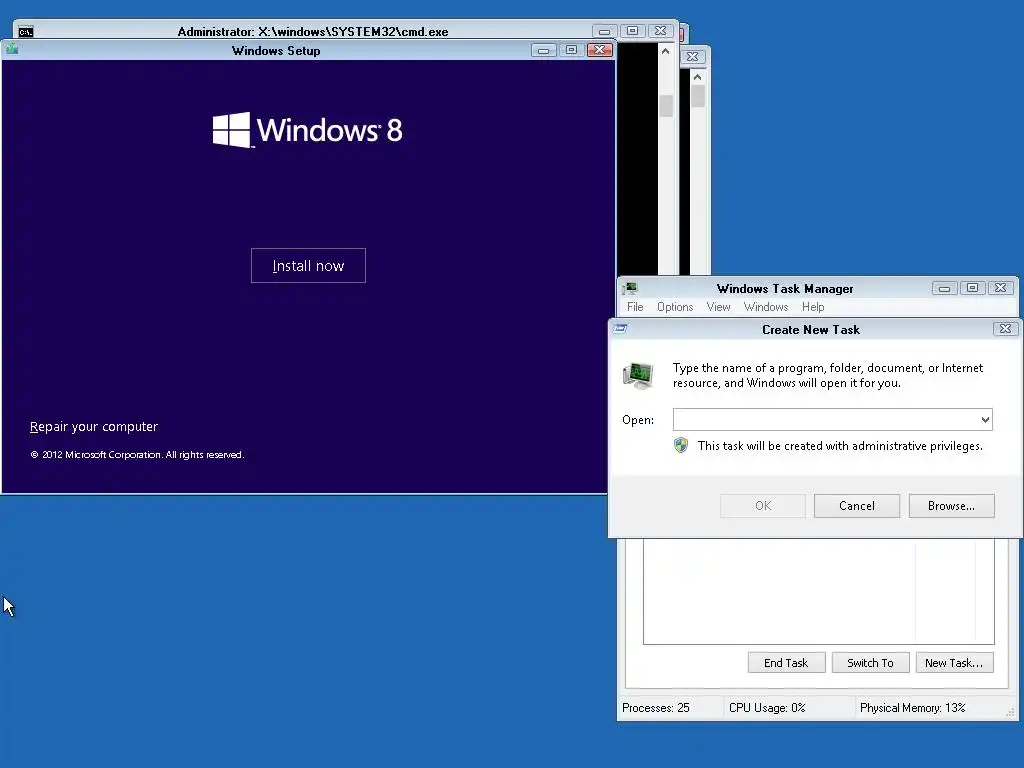Screen dimensions: 1024x768
Task: Click the 2012 Microsoft Corporation copyright text
Action: point(137,455)
